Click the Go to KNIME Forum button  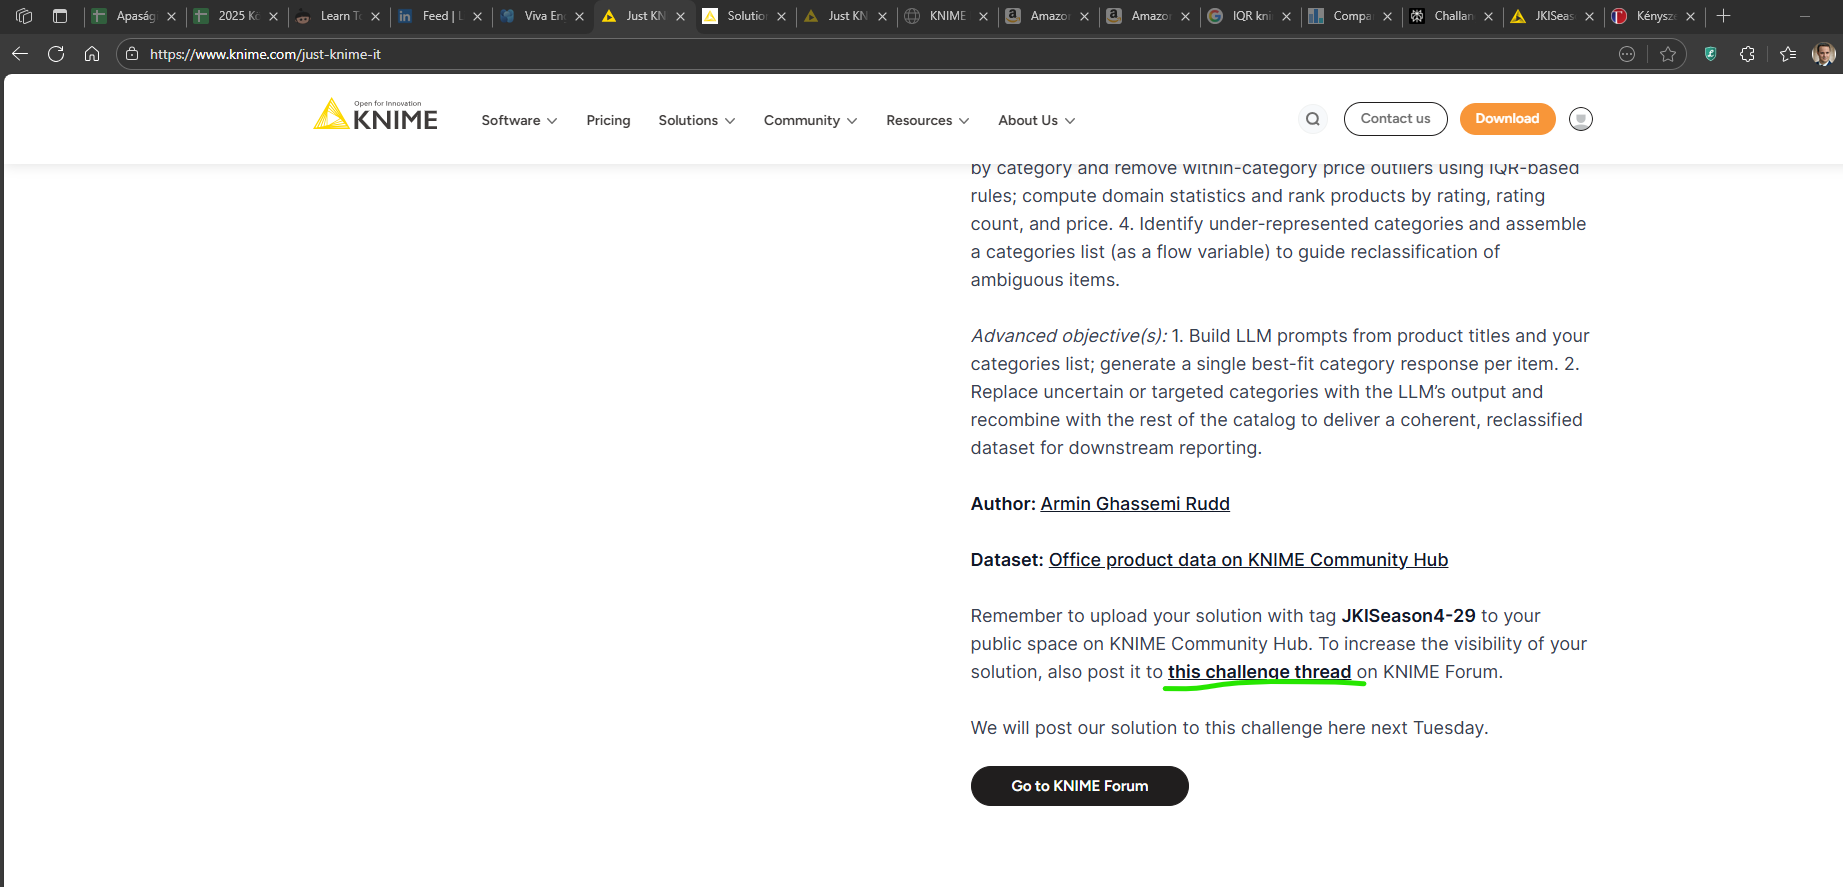pos(1079,786)
